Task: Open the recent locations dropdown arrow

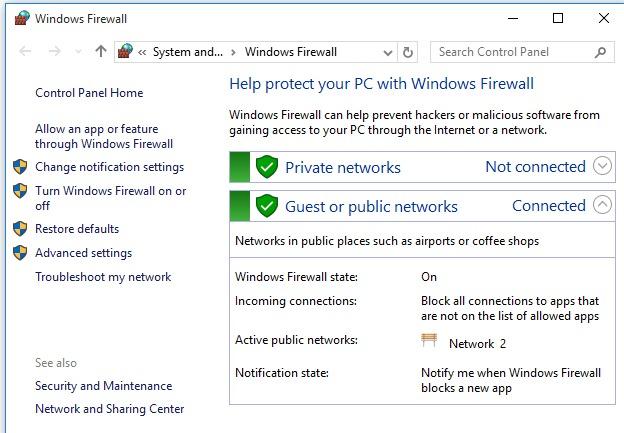Action: [78, 51]
